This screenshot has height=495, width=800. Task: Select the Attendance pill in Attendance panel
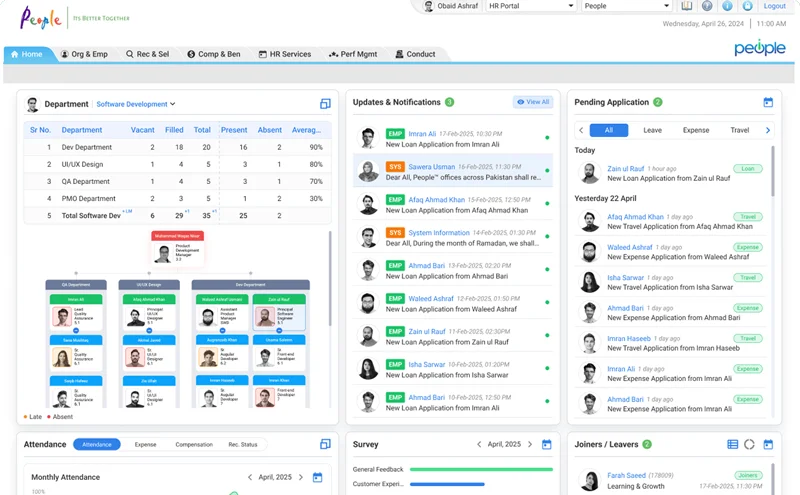[97, 444]
